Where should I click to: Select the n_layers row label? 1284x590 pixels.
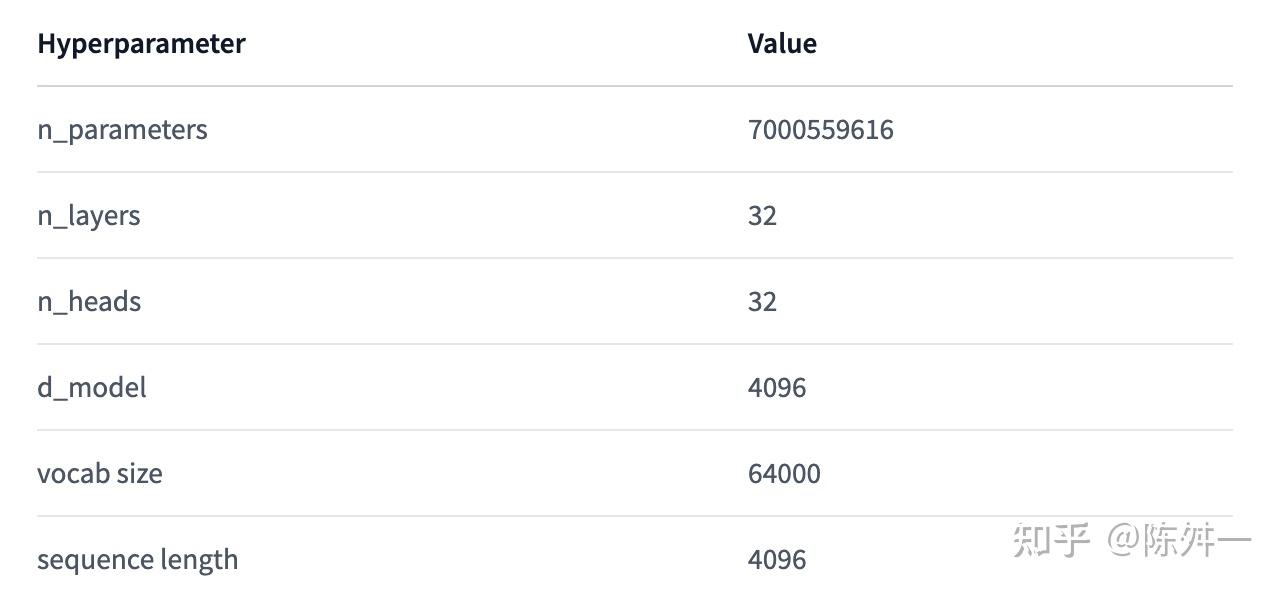(x=88, y=217)
